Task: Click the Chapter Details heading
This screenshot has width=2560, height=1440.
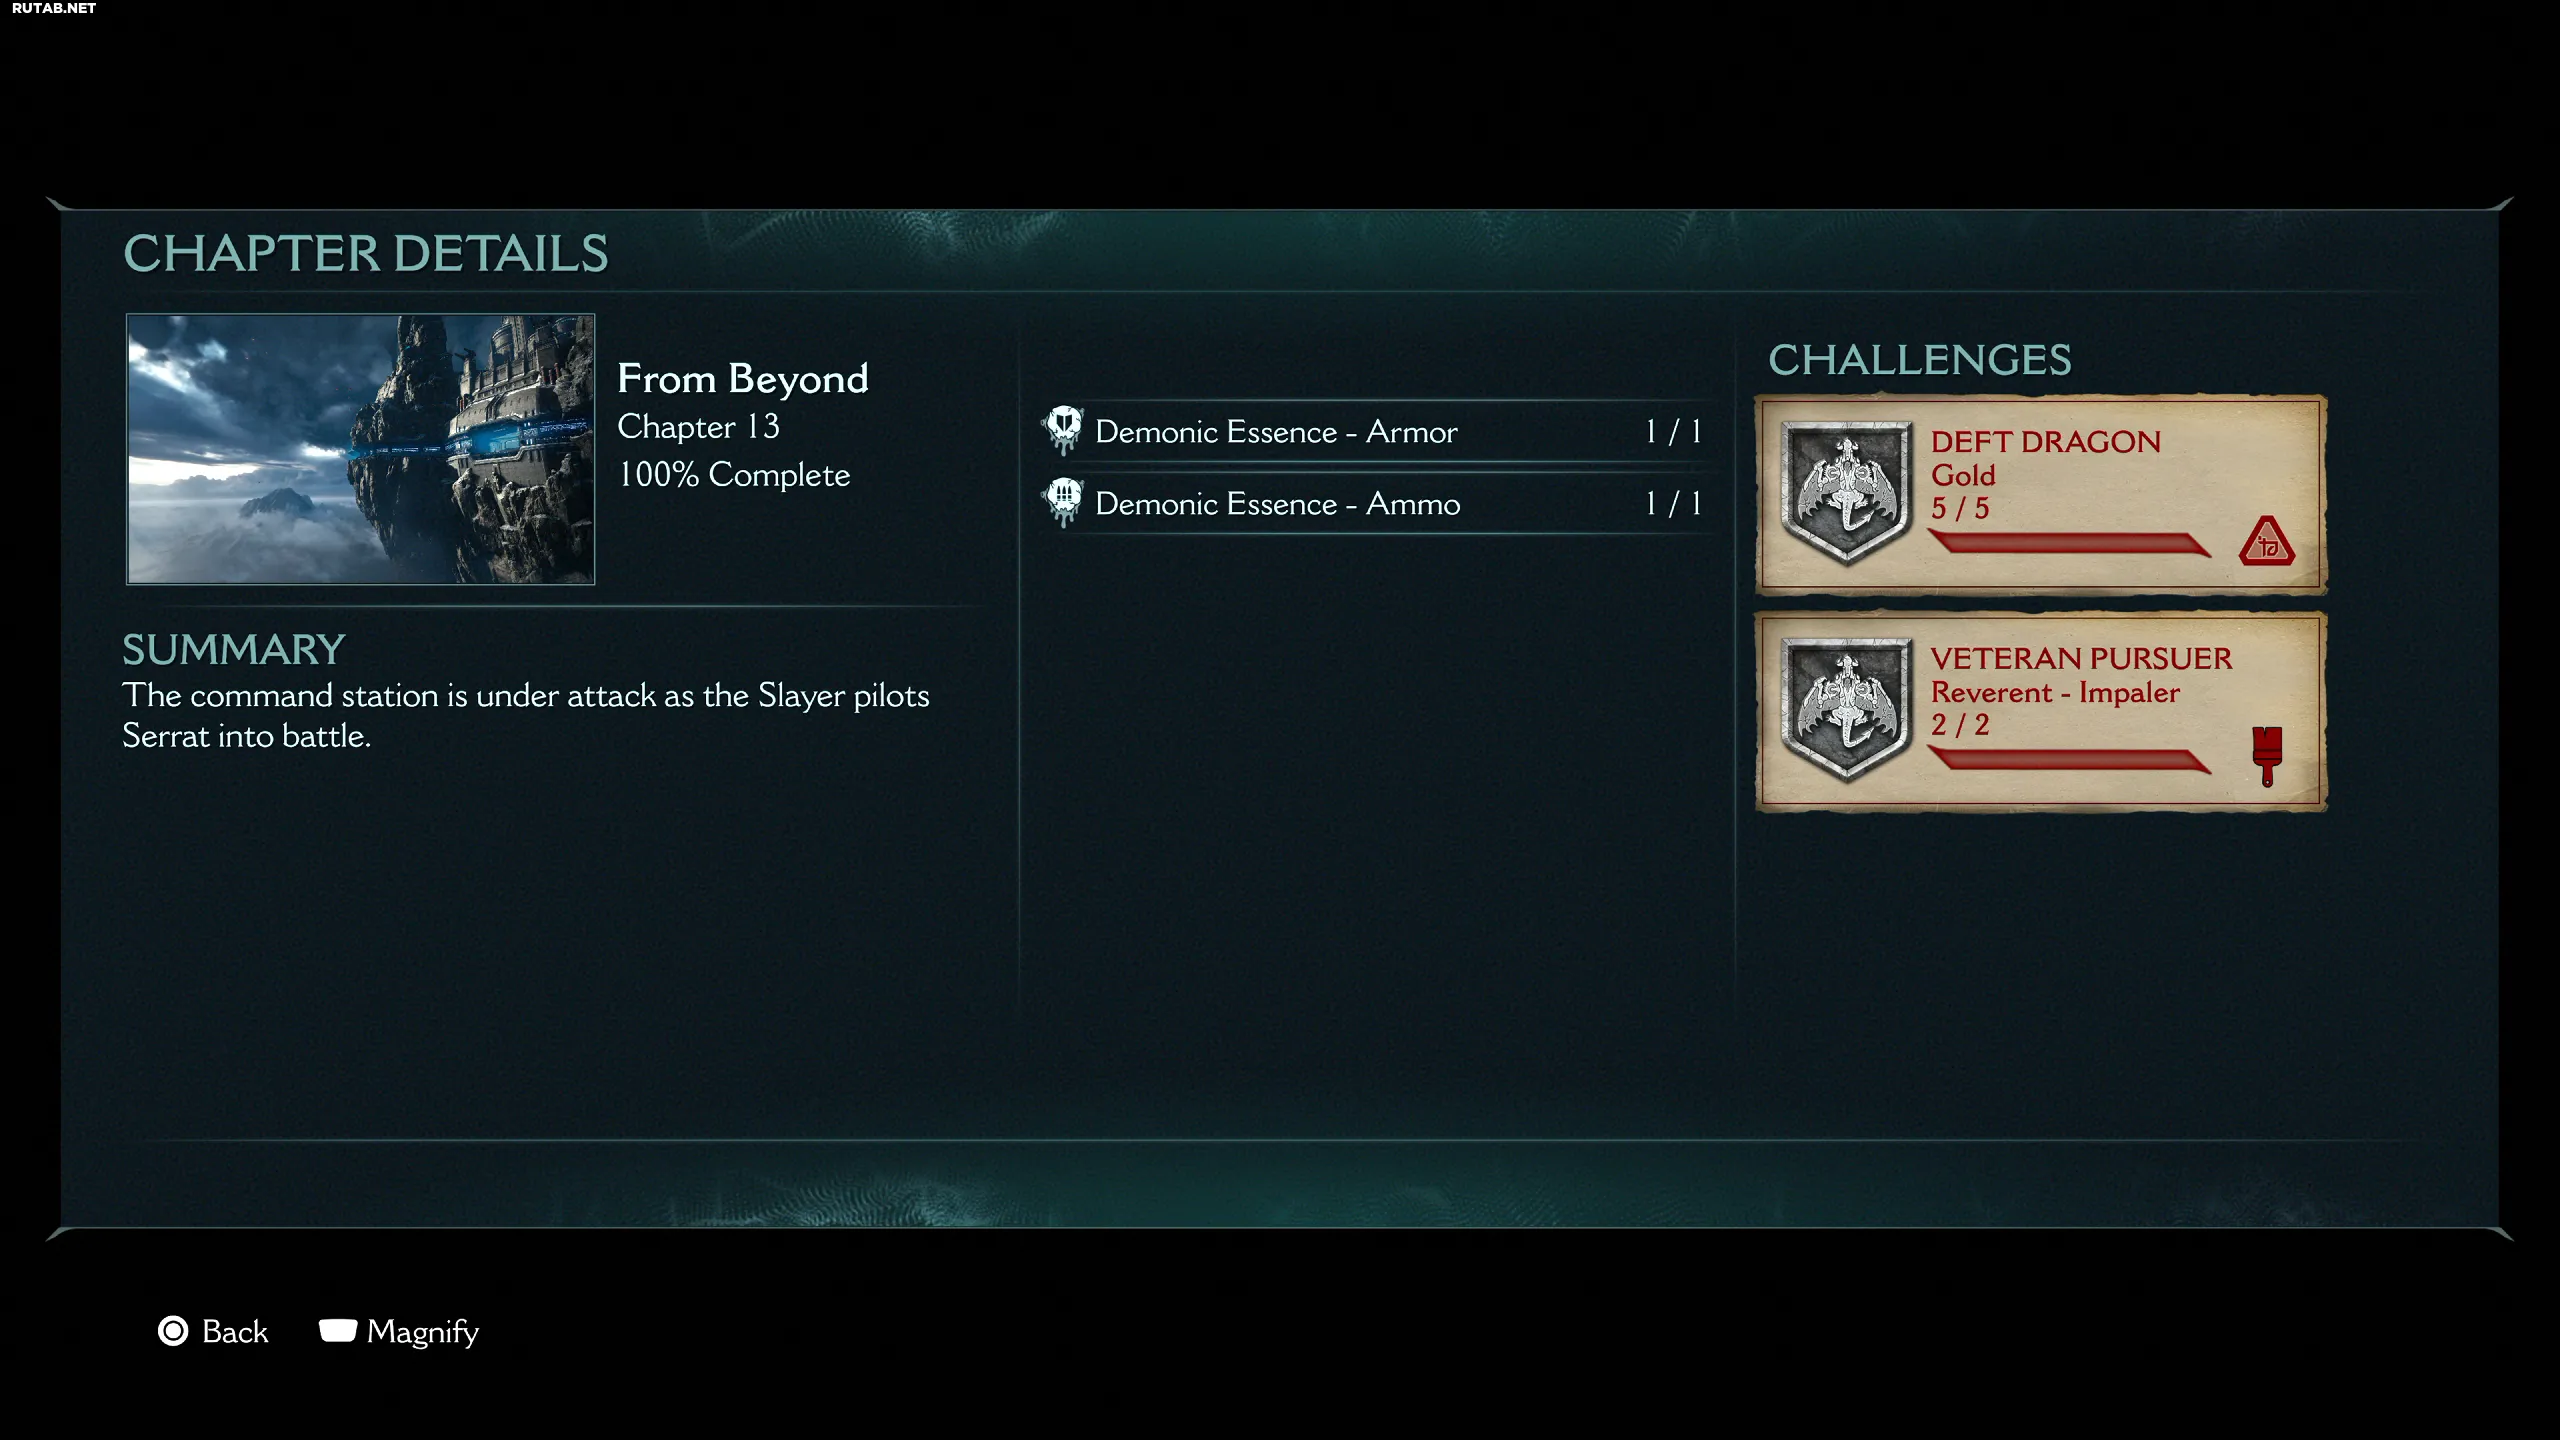Action: tap(365, 254)
